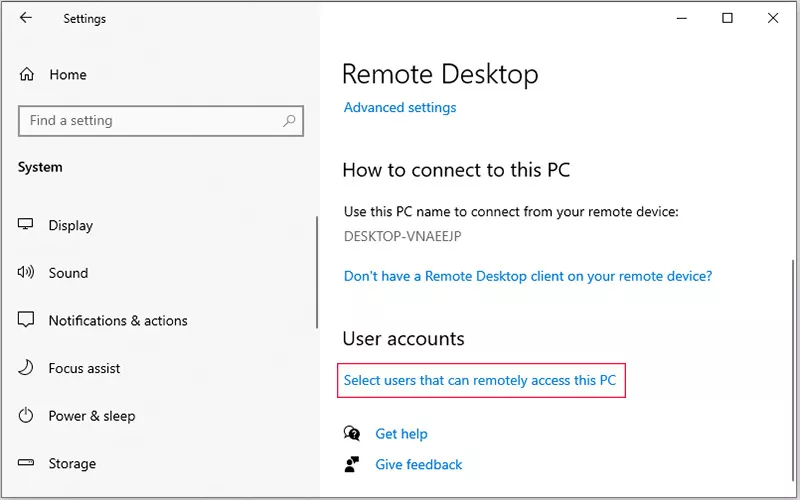800x500 pixels.
Task: Open Notifications & actions settings
Action: click(118, 320)
